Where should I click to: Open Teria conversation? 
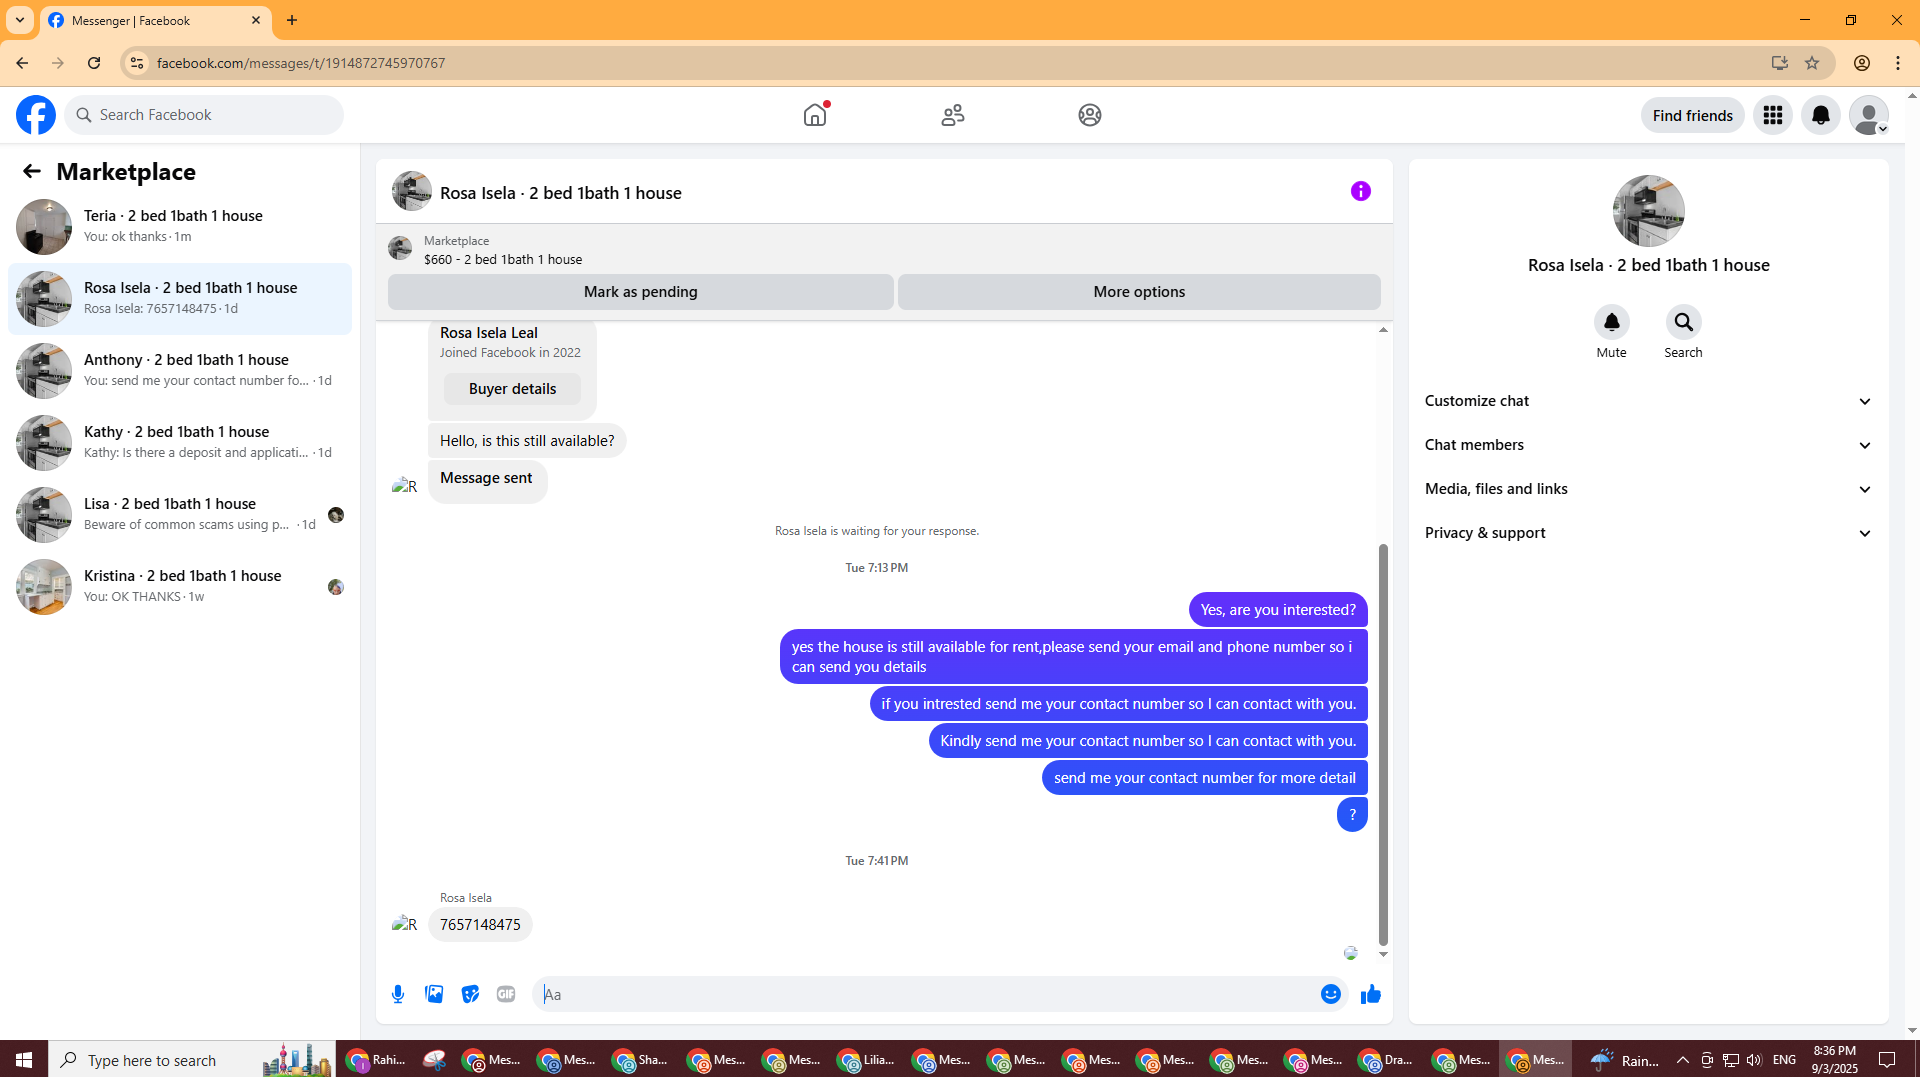click(180, 227)
